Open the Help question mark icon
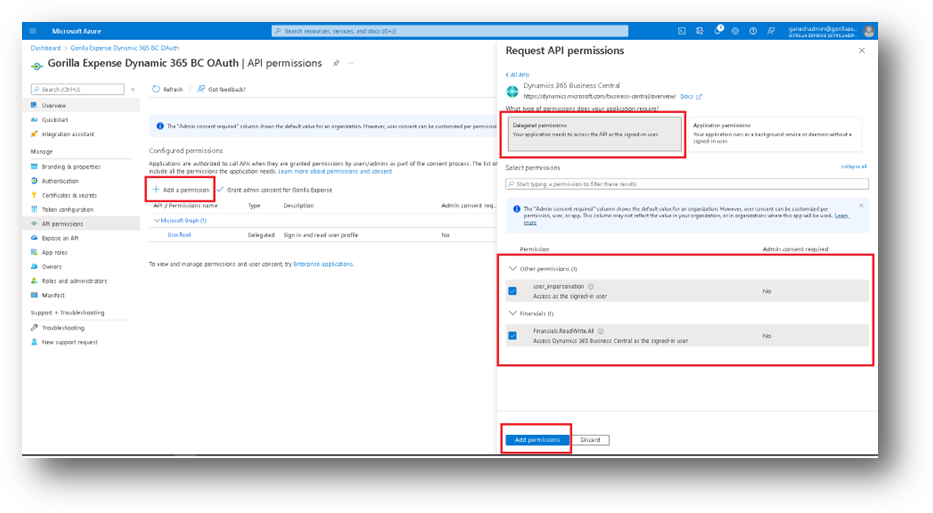 pyautogui.click(x=753, y=31)
